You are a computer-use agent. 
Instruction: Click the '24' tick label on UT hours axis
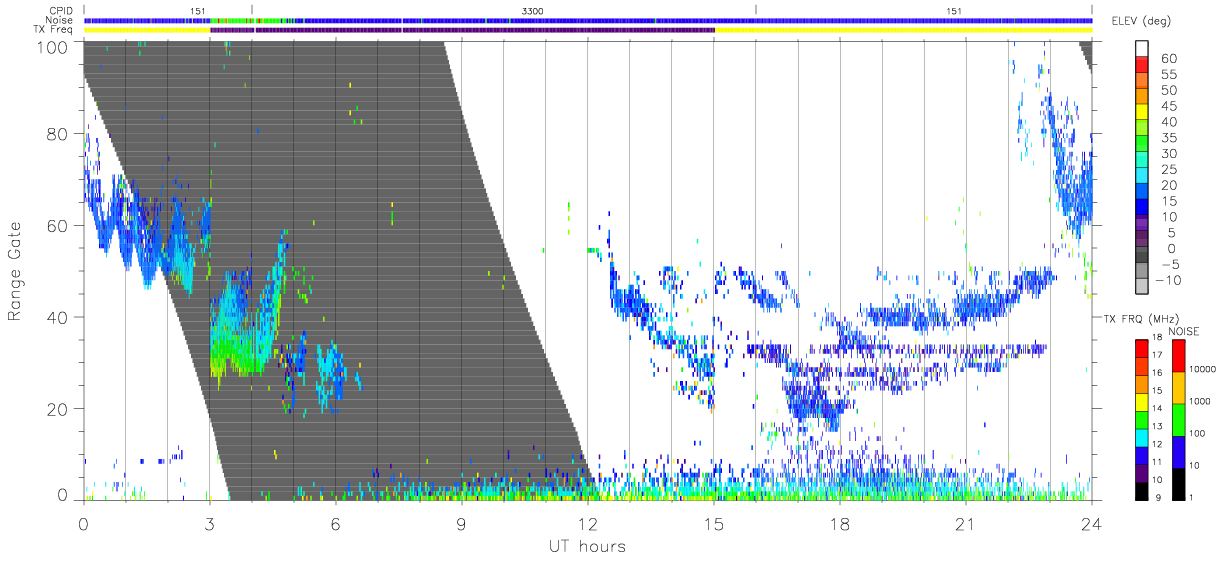[x=1091, y=524]
